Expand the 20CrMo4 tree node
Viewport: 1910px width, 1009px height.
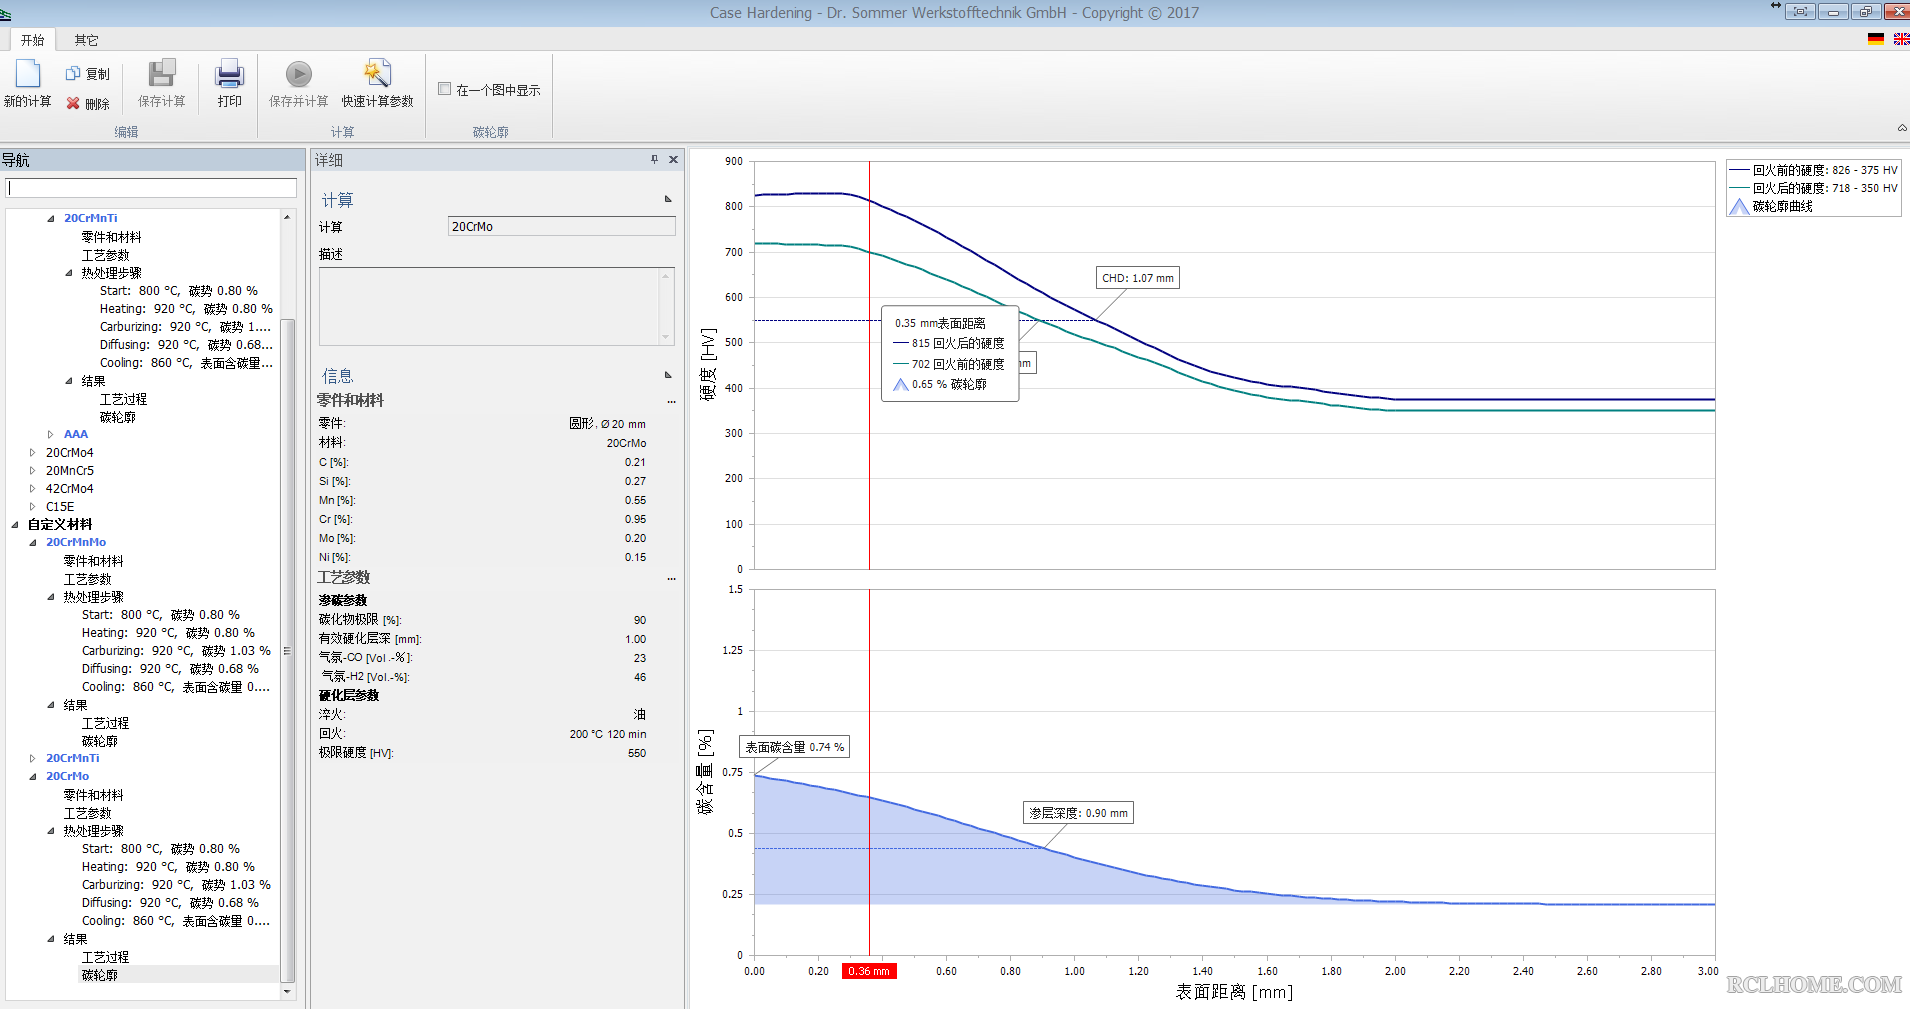coord(33,452)
